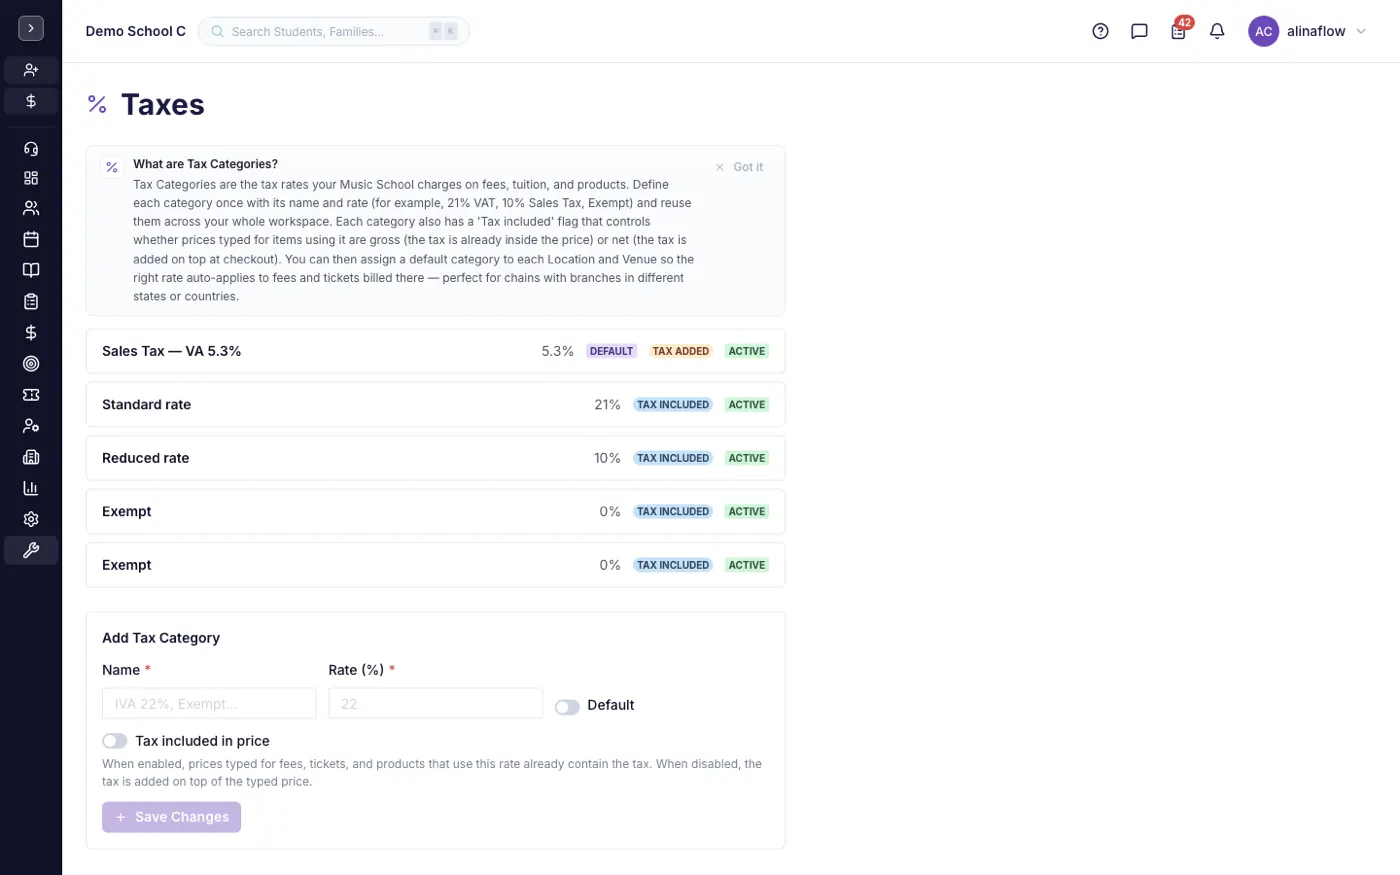
Task: Dismiss the info box via Got it
Action: (x=748, y=167)
